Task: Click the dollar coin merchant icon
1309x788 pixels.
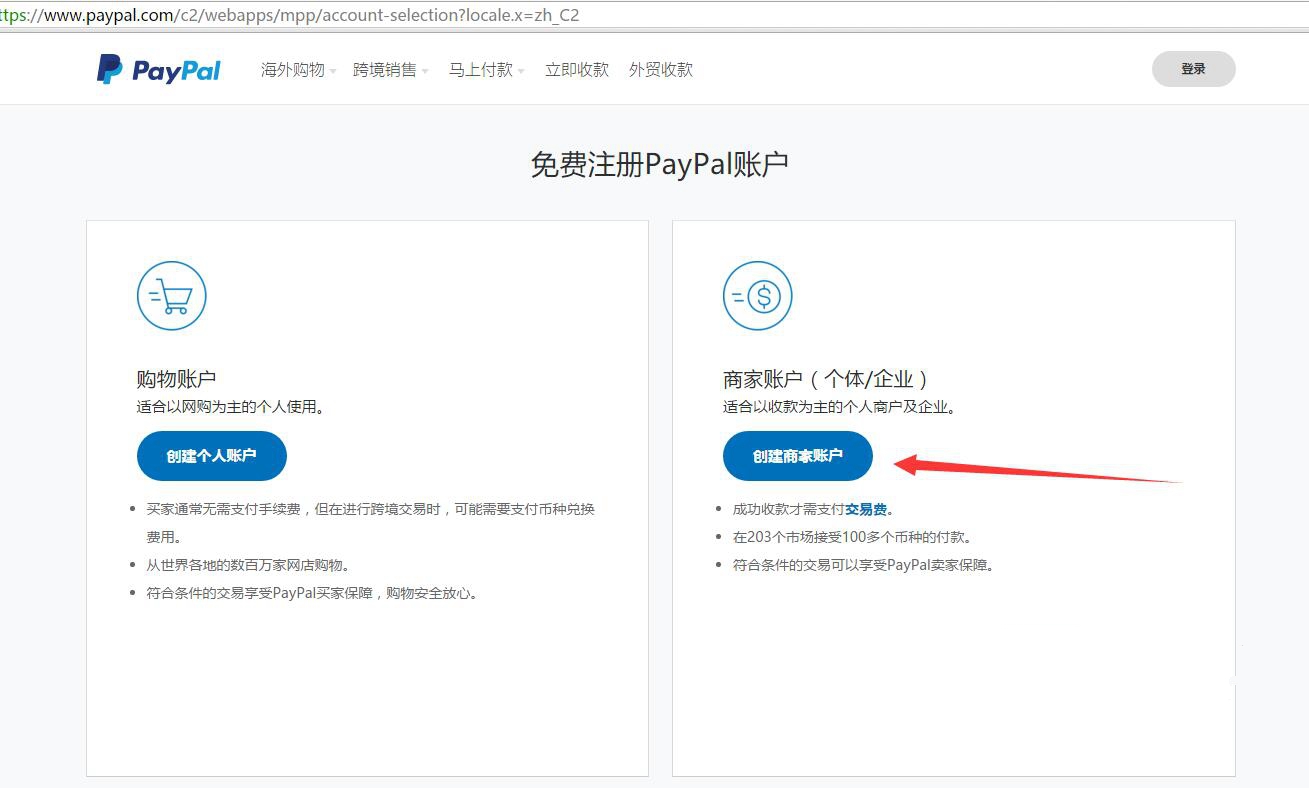Action: pos(758,296)
